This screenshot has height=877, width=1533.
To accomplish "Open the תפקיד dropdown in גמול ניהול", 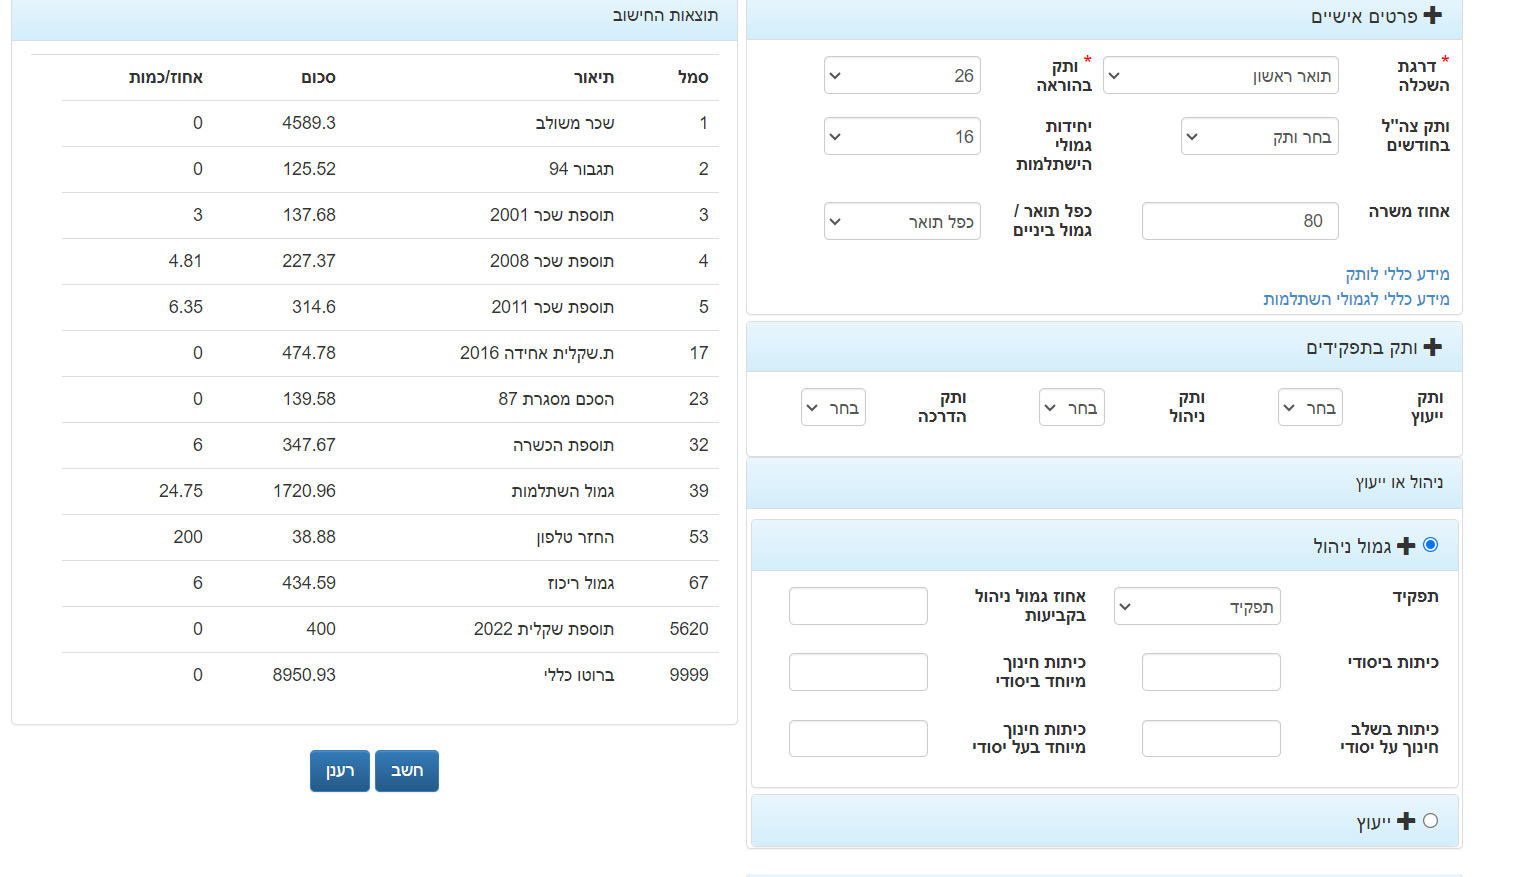I will (x=1197, y=607).
